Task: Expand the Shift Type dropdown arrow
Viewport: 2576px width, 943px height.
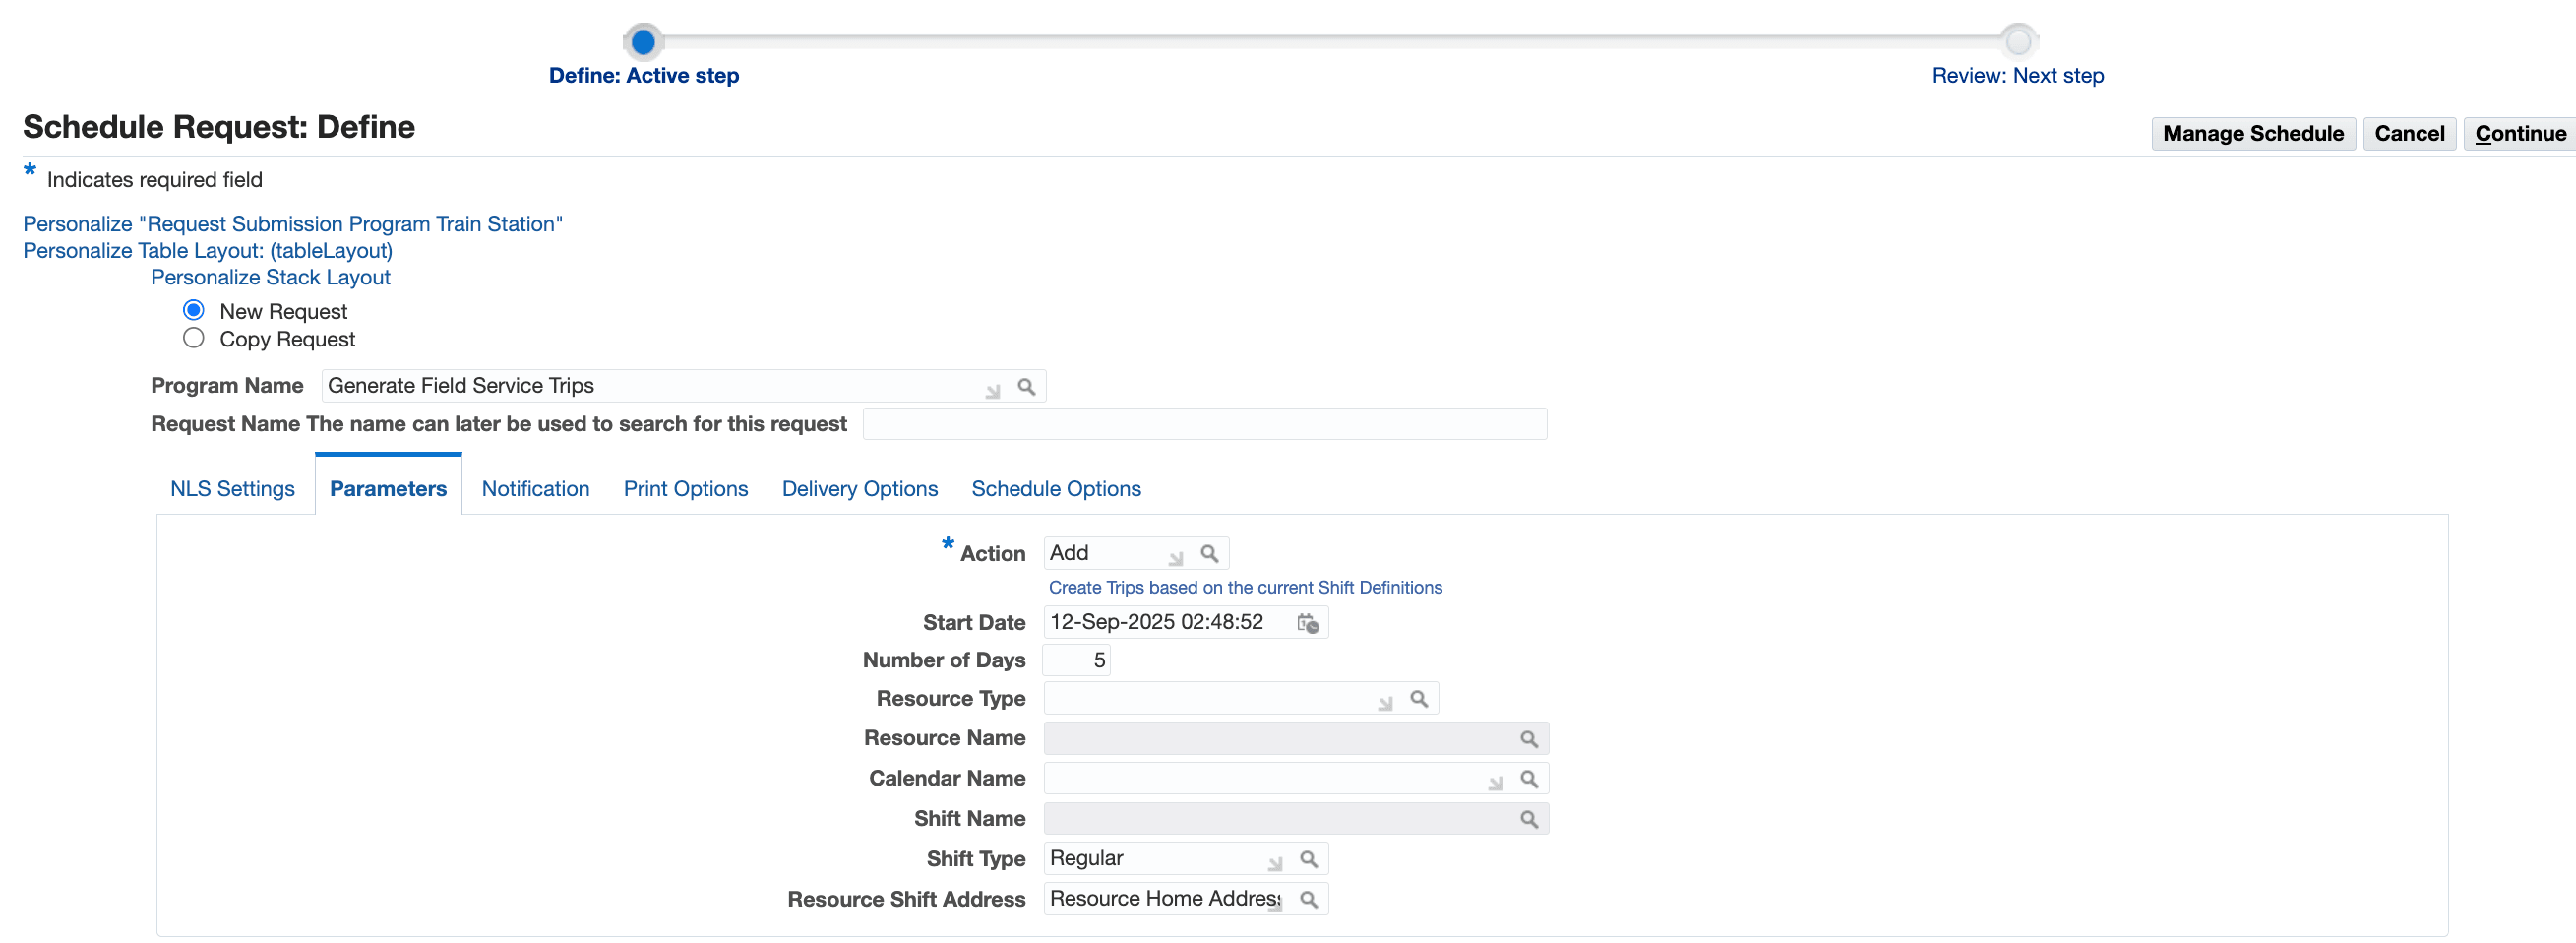Action: (1273, 861)
